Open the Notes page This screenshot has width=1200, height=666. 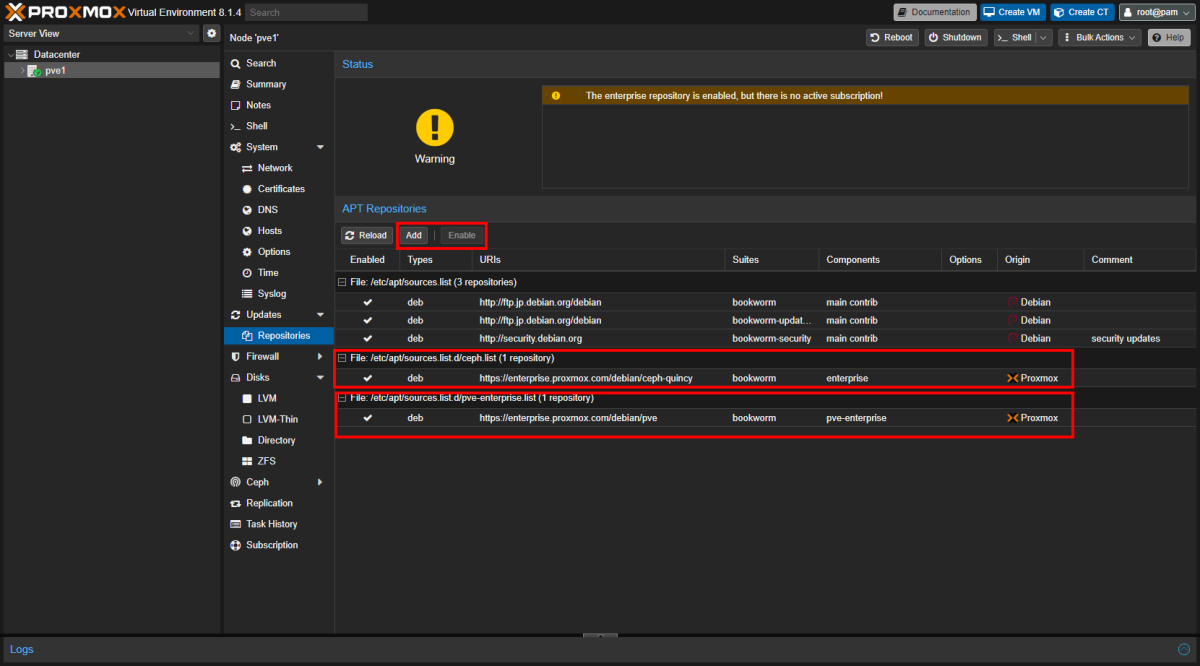pos(279,105)
